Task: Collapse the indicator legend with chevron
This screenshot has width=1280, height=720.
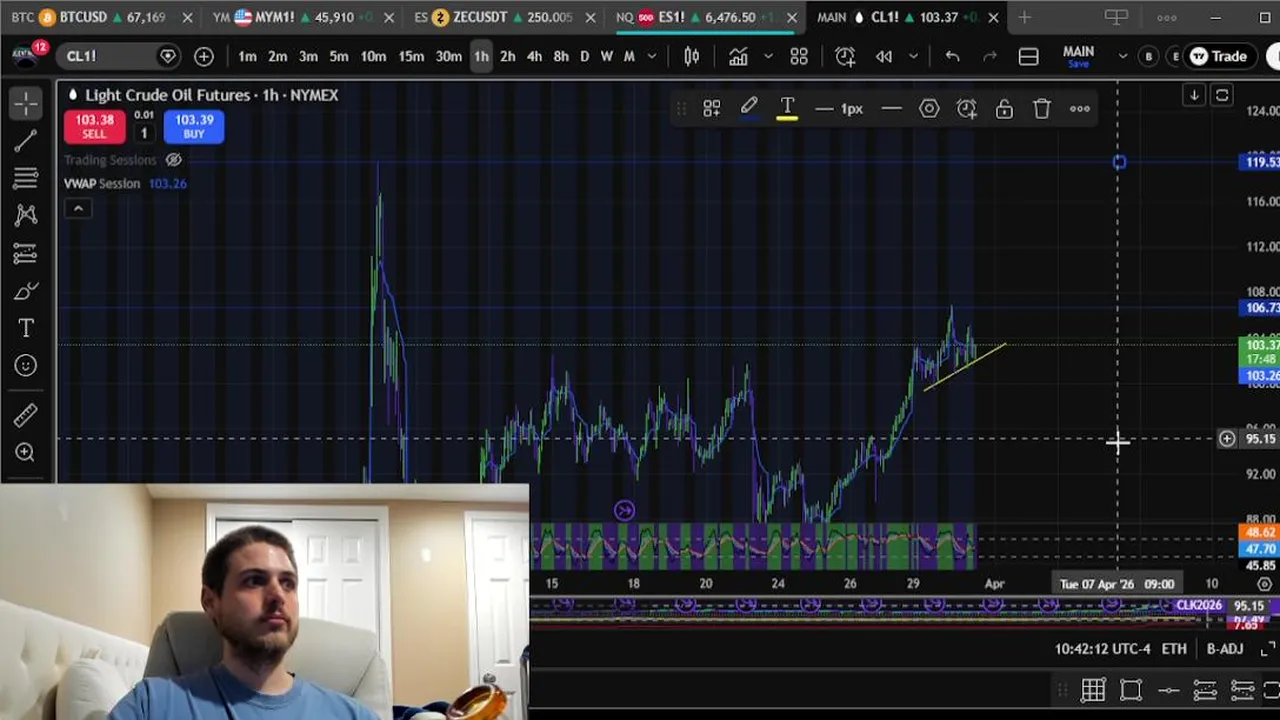Action: (x=78, y=208)
